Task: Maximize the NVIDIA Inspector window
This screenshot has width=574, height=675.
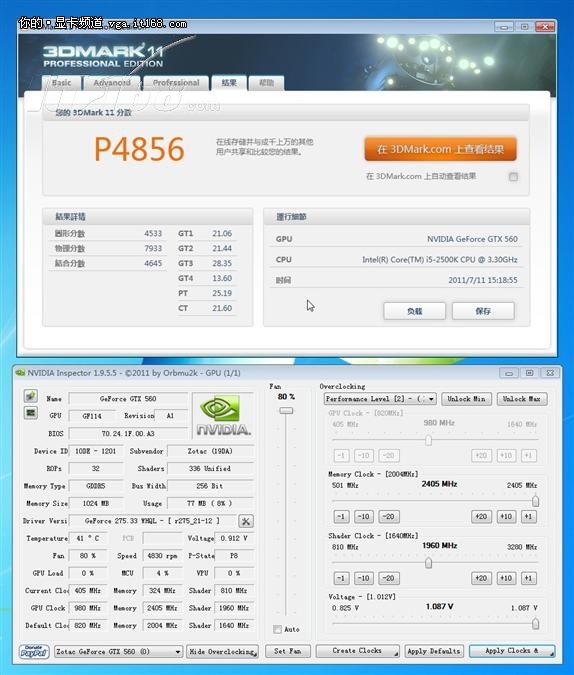Action: point(530,373)
